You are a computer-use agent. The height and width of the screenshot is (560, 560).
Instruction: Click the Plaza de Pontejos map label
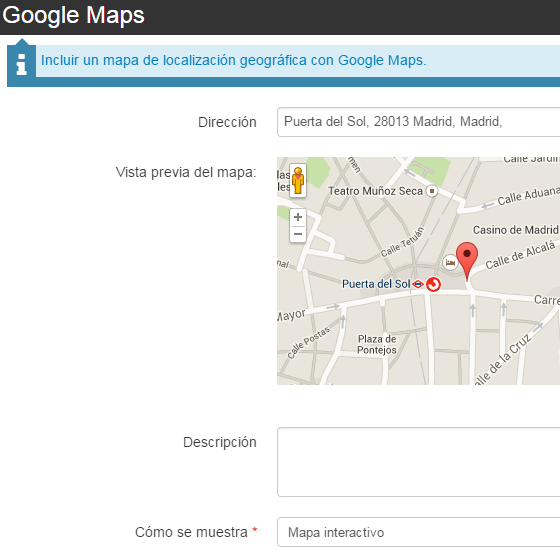tap(377, 344)
